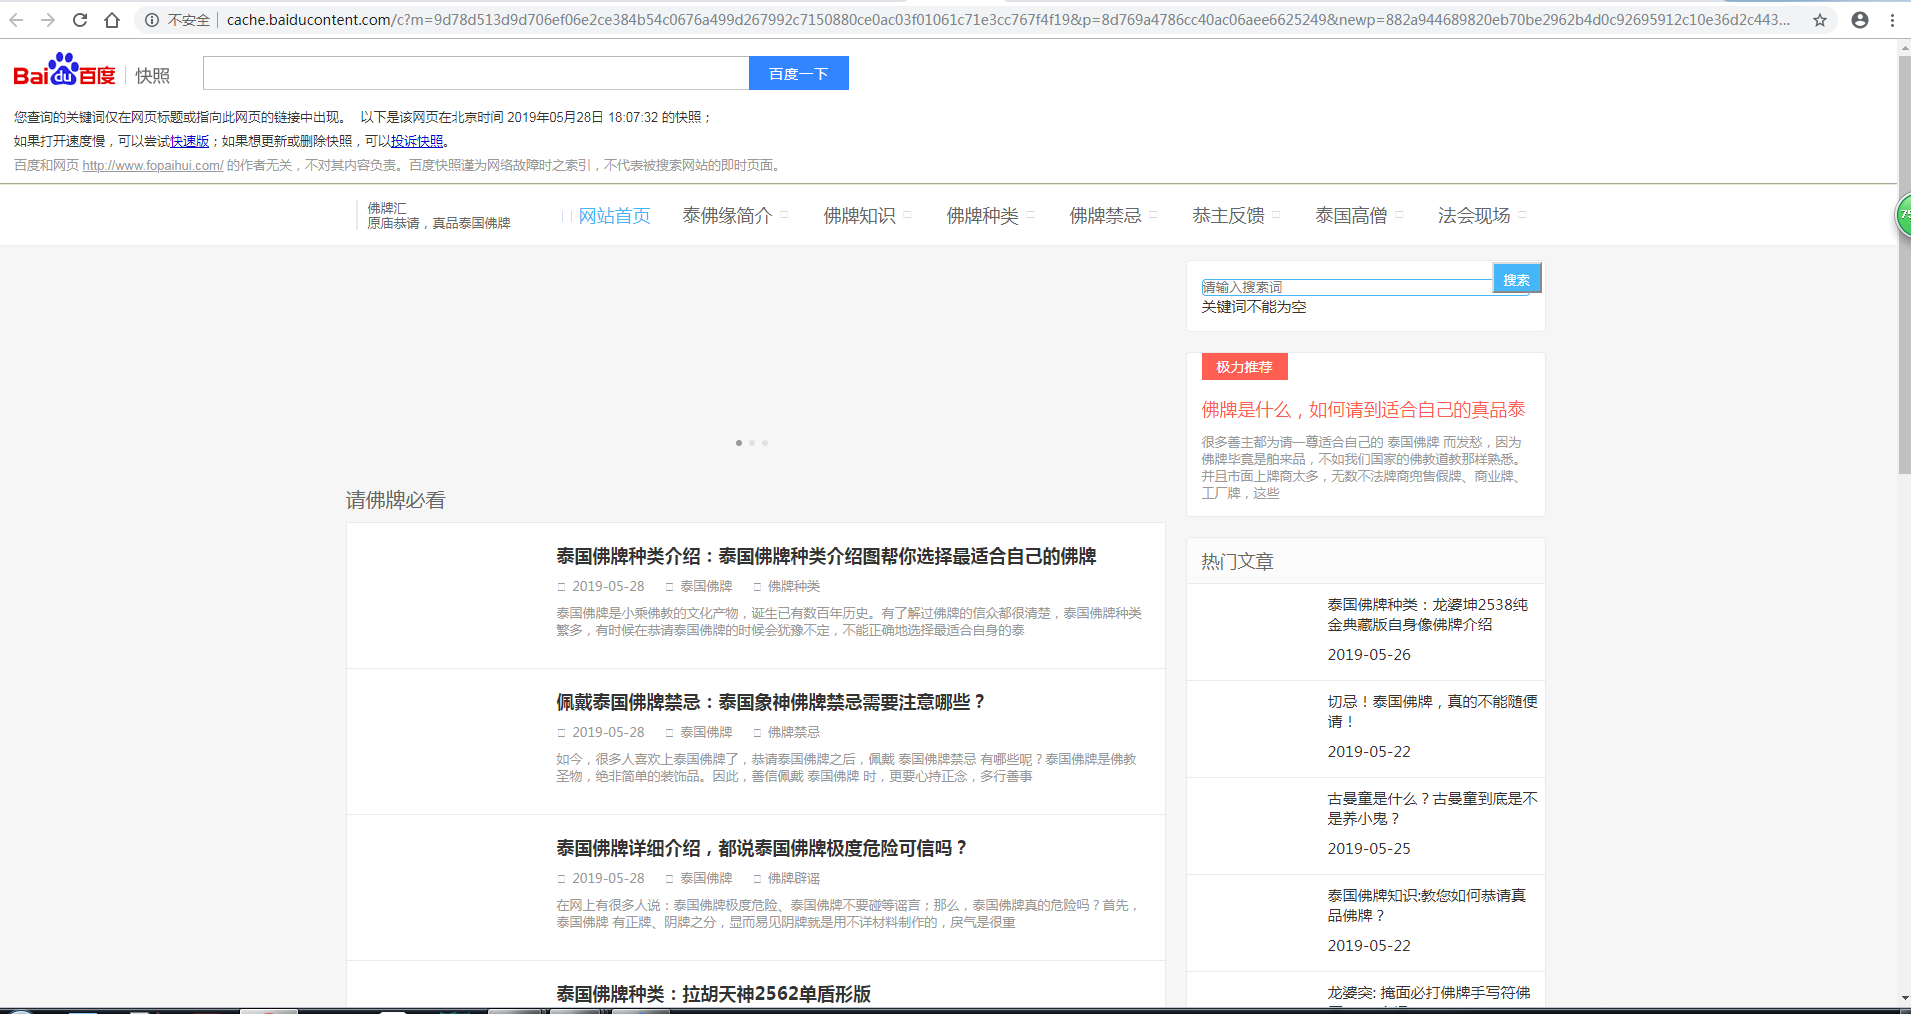
Task: Click 佛牌禁忌 tag under second article
Action: (794, 732)
